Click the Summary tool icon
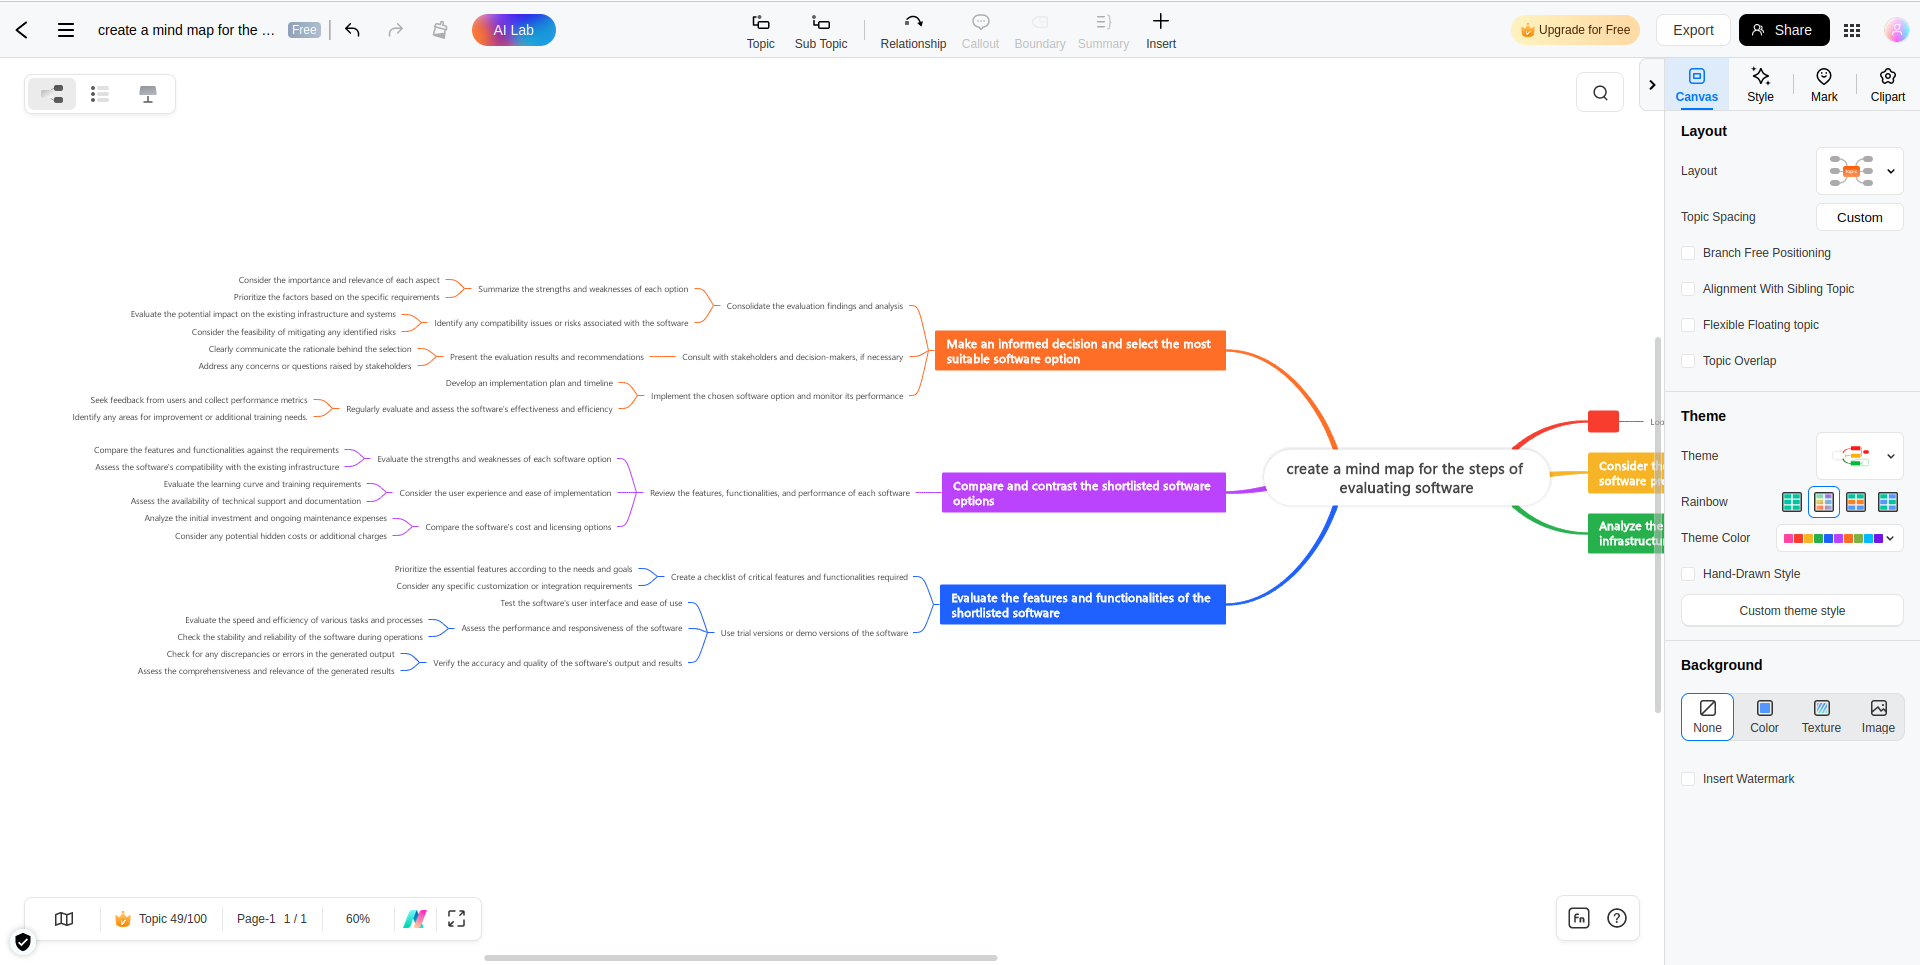The height and width of the screenshot is (965, 1920). click(1103, 30)
